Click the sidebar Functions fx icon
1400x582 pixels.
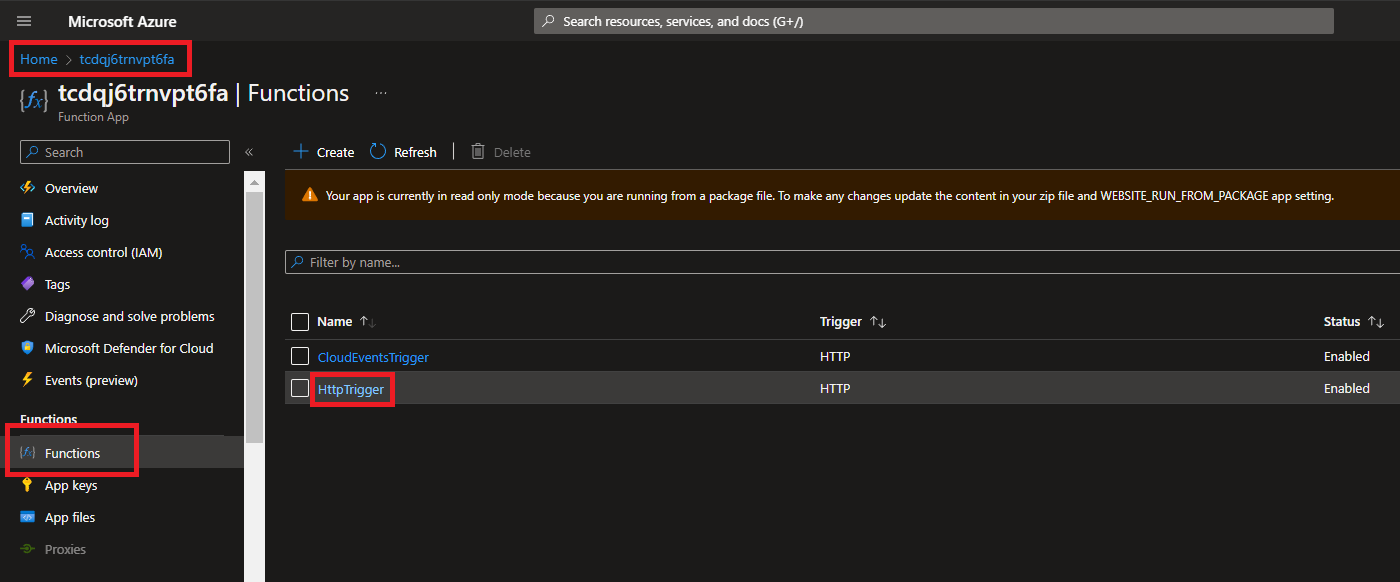pos(28,453)
